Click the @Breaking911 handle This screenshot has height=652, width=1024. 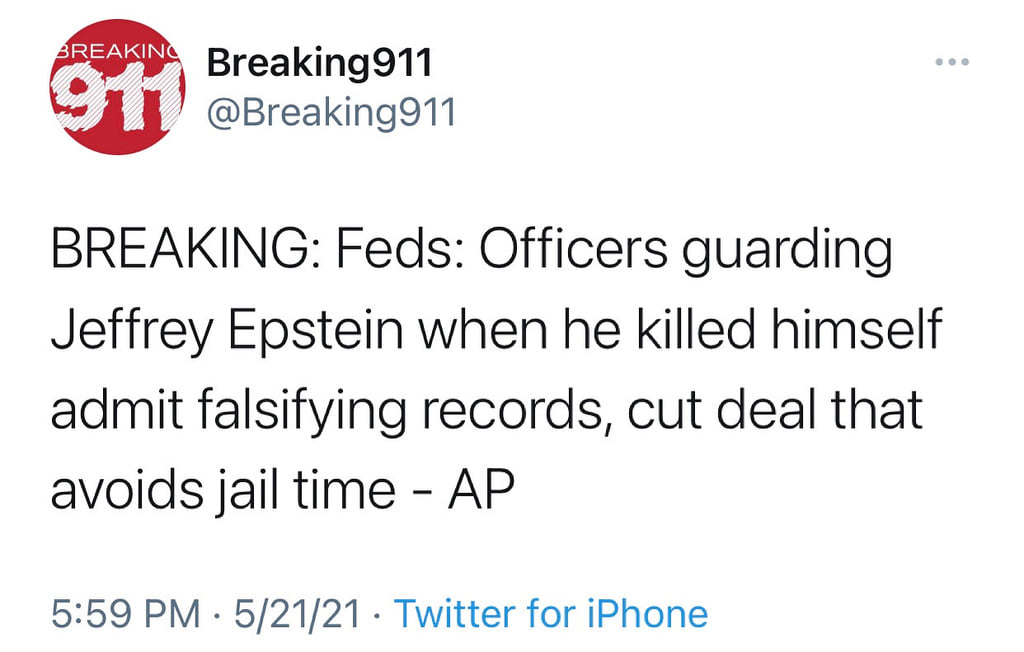[331, 112]
